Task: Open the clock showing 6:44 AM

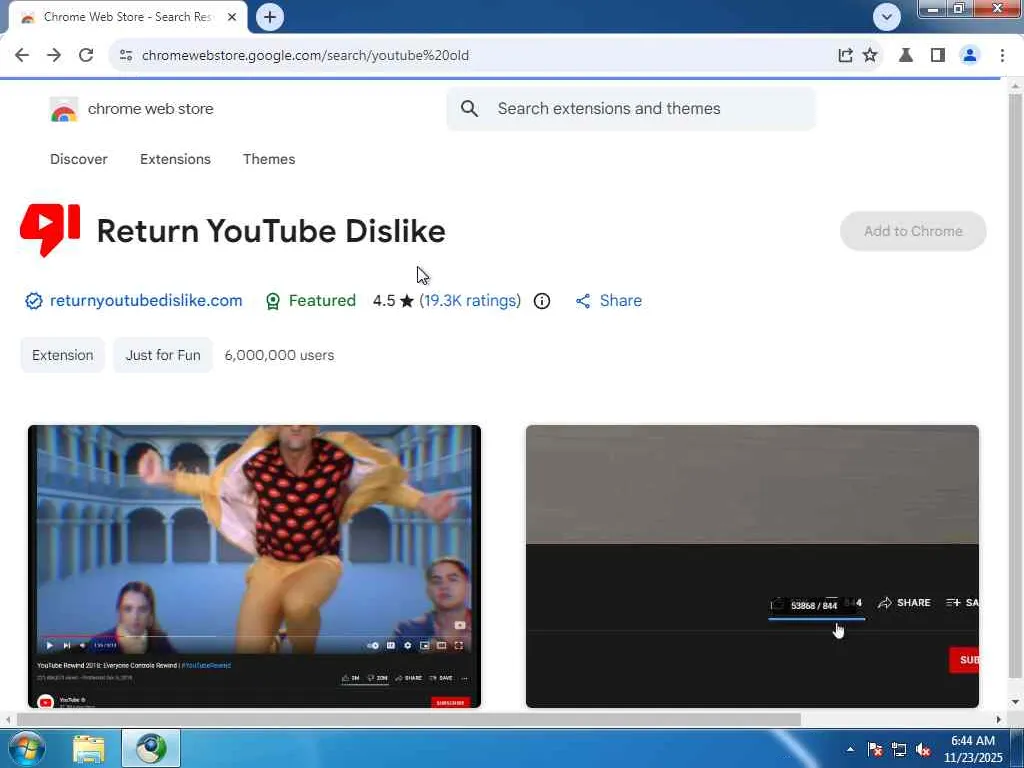Action: click(972, 749)
